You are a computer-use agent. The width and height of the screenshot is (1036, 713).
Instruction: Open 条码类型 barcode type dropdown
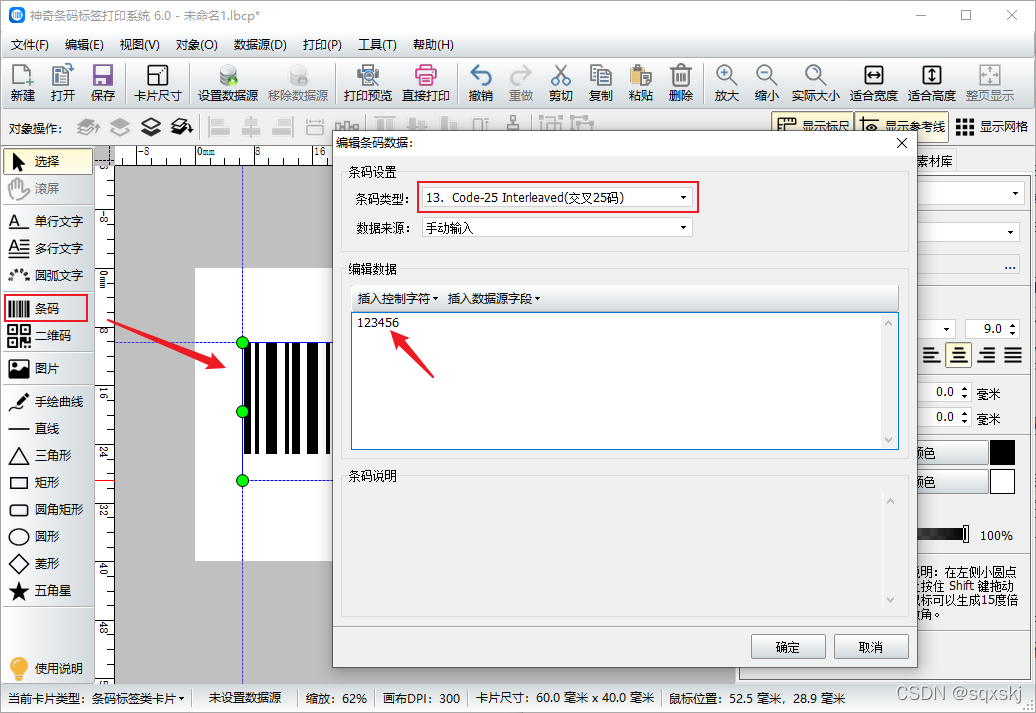[557, 198]
